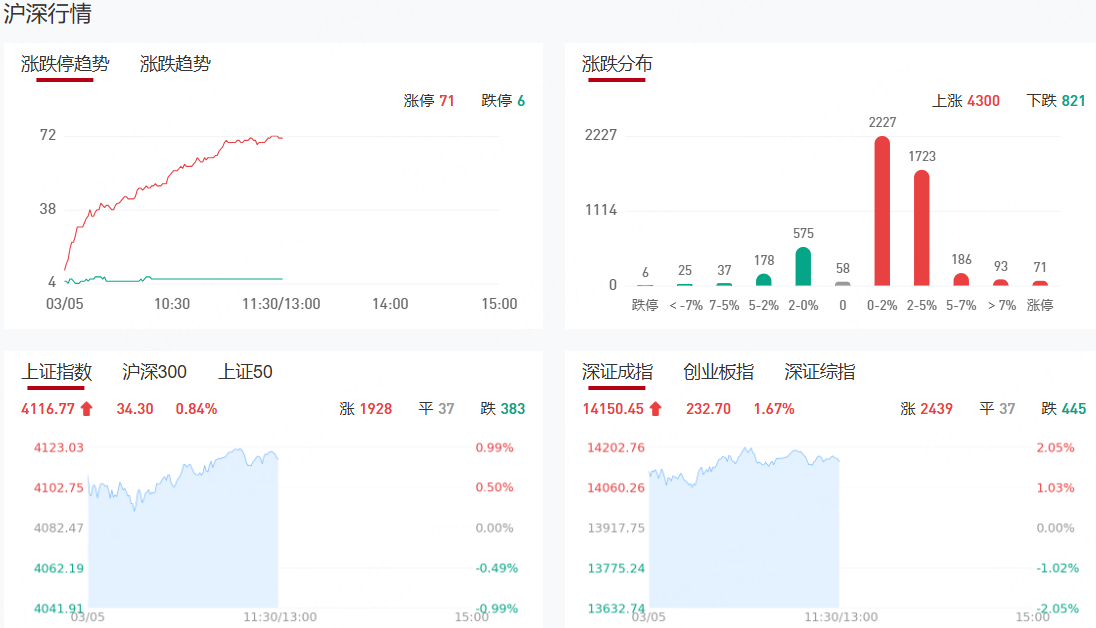Click the red 2-5% distribution bar
Image resolution: width=1096 pixels, height=628 pixels.
pyautogui.click(x=921, y=228)
